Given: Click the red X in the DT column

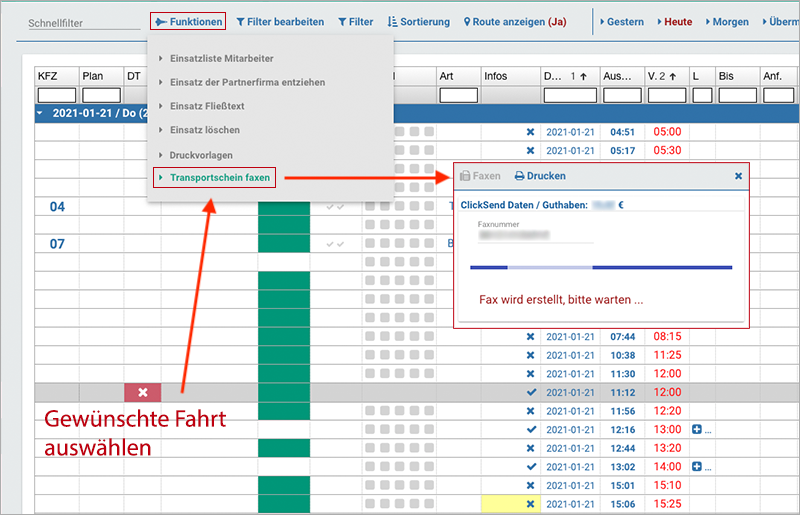Looking at the screenshot, I should point(142,393).
